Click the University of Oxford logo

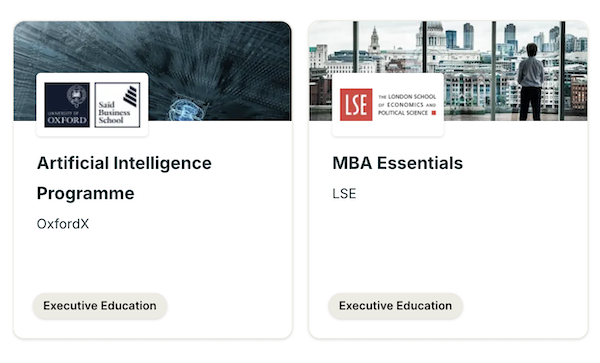click(x=67, y=105)
